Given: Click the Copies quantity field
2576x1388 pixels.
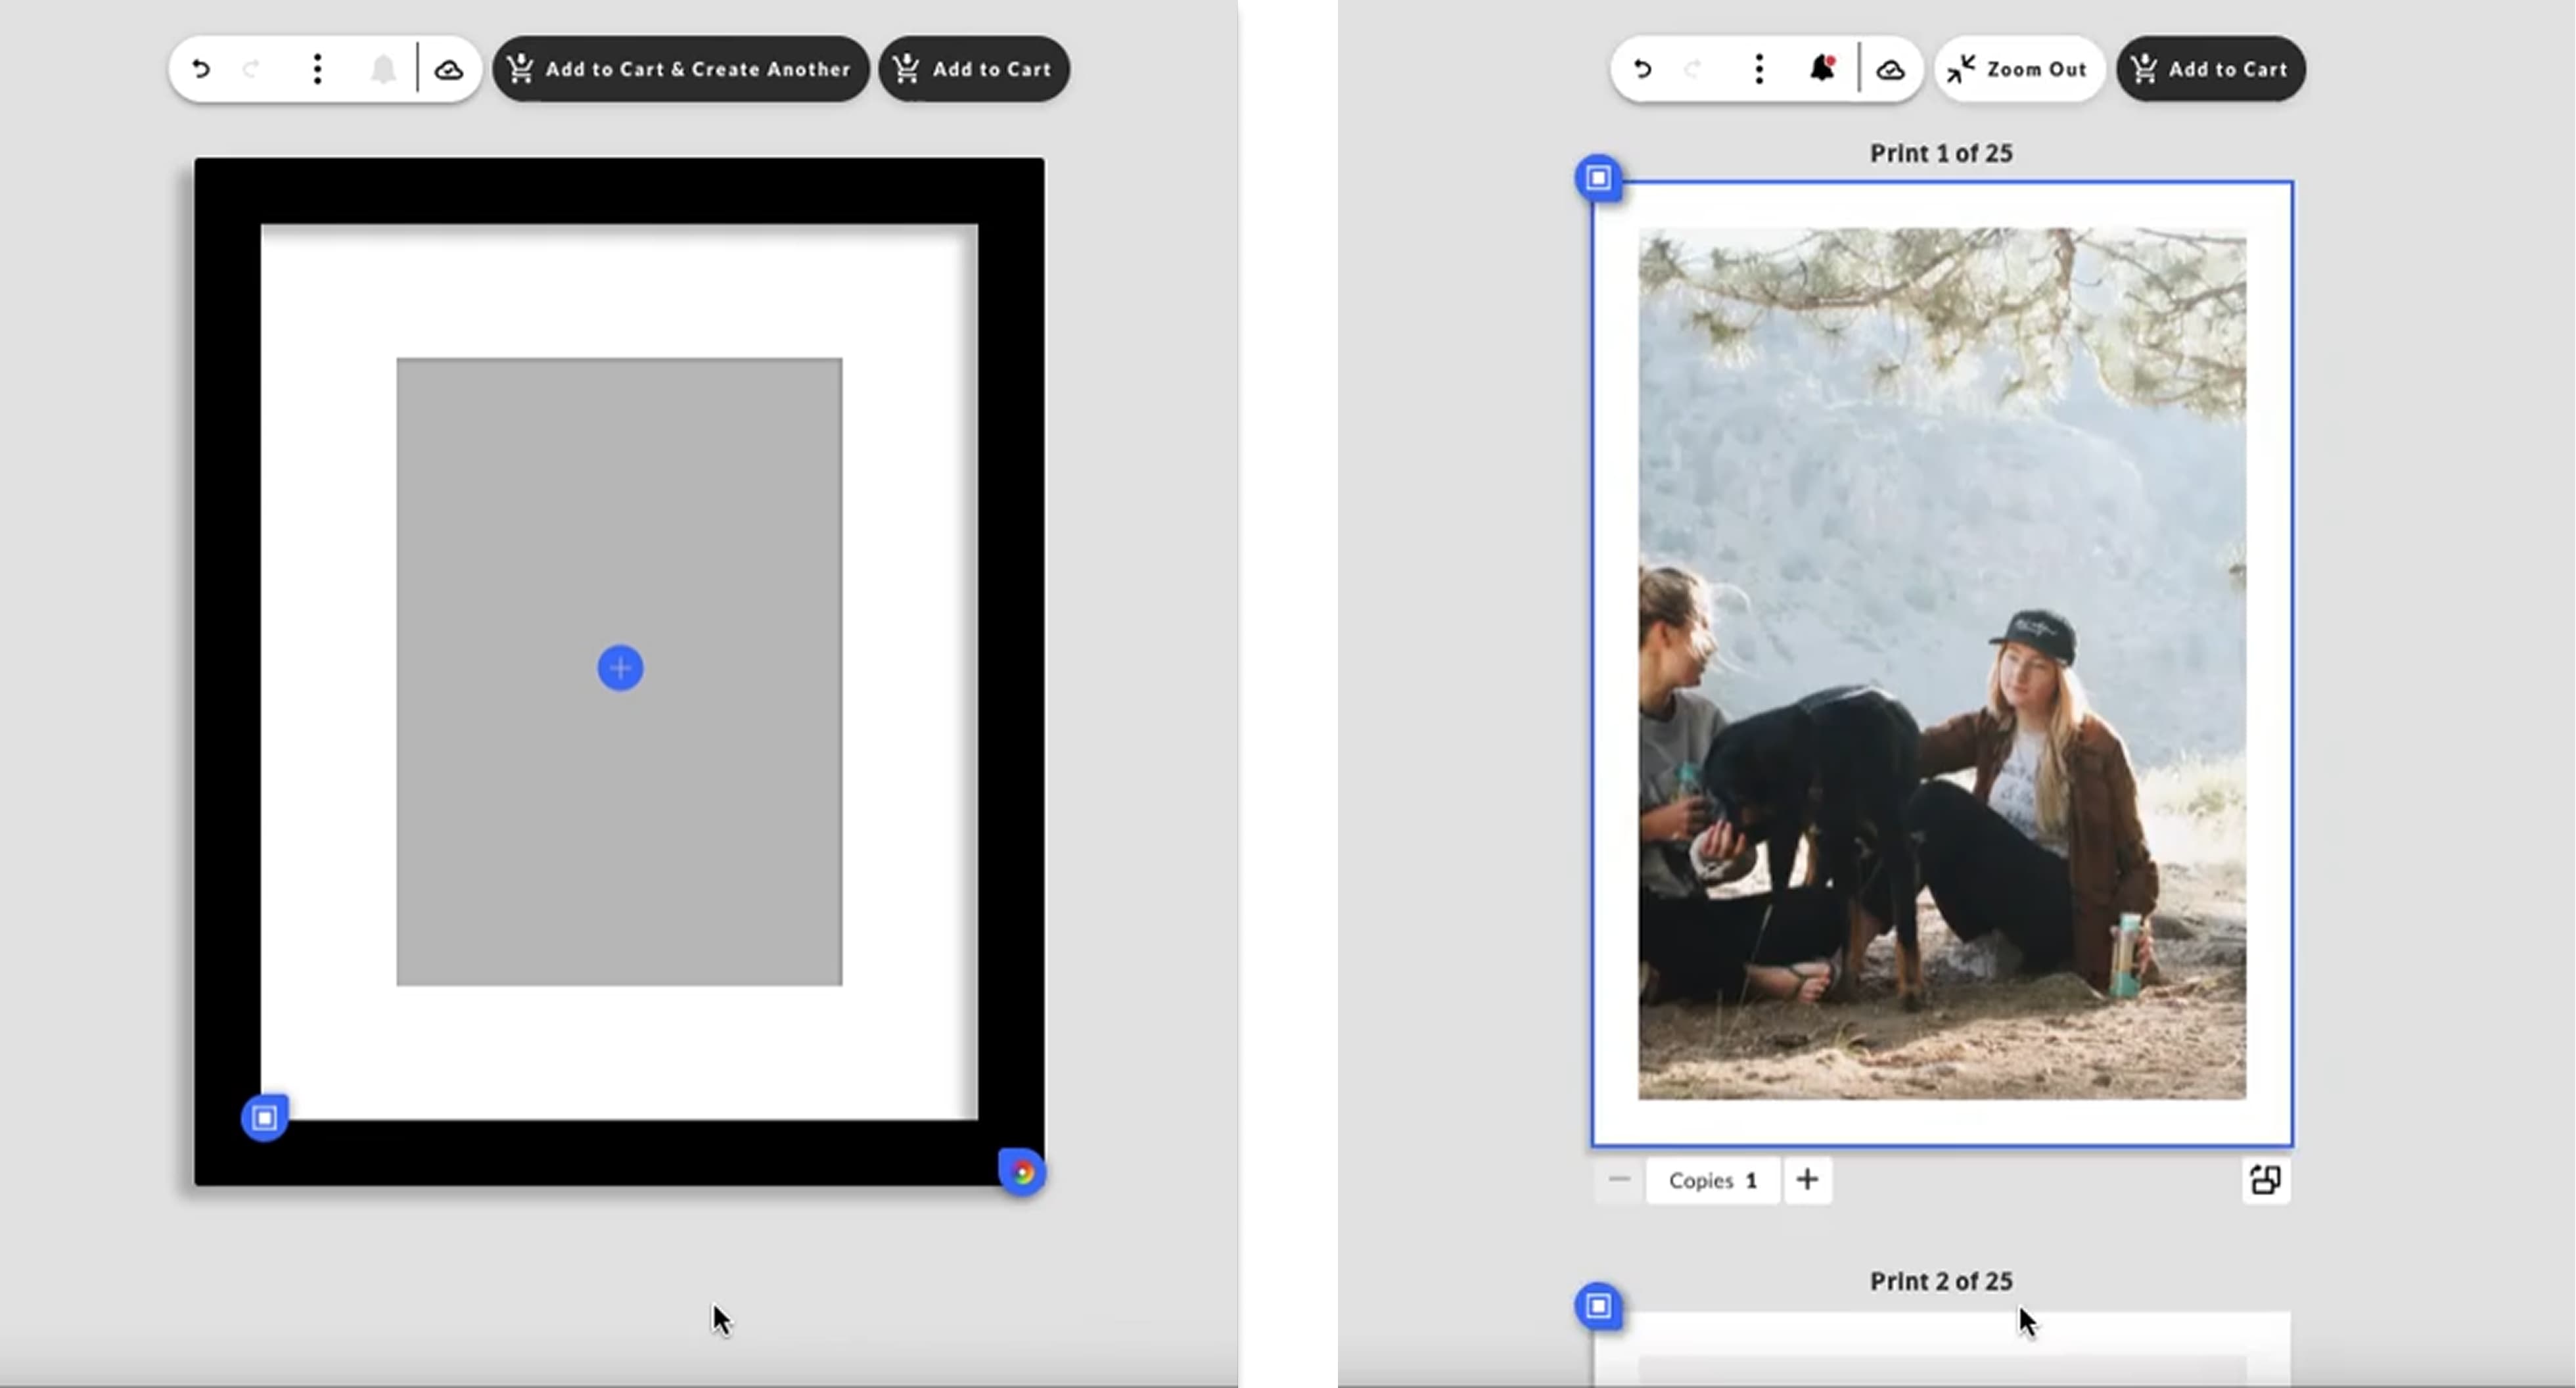Looking at the screenshot, I should coord(1712,1180).
